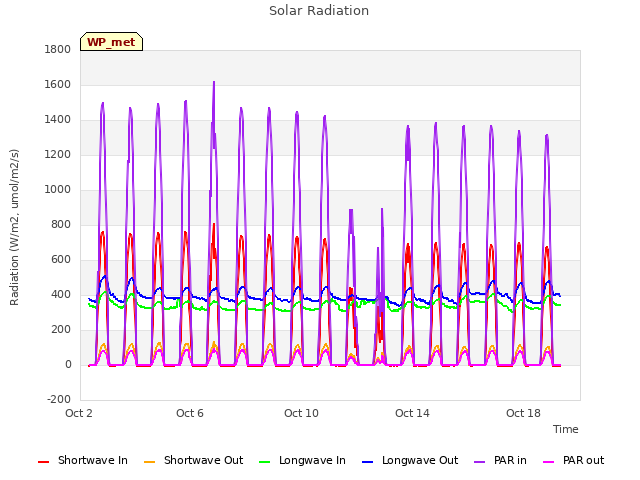
Task: Click the Oct 14 x-axis tick label
Action: point(412,413)
